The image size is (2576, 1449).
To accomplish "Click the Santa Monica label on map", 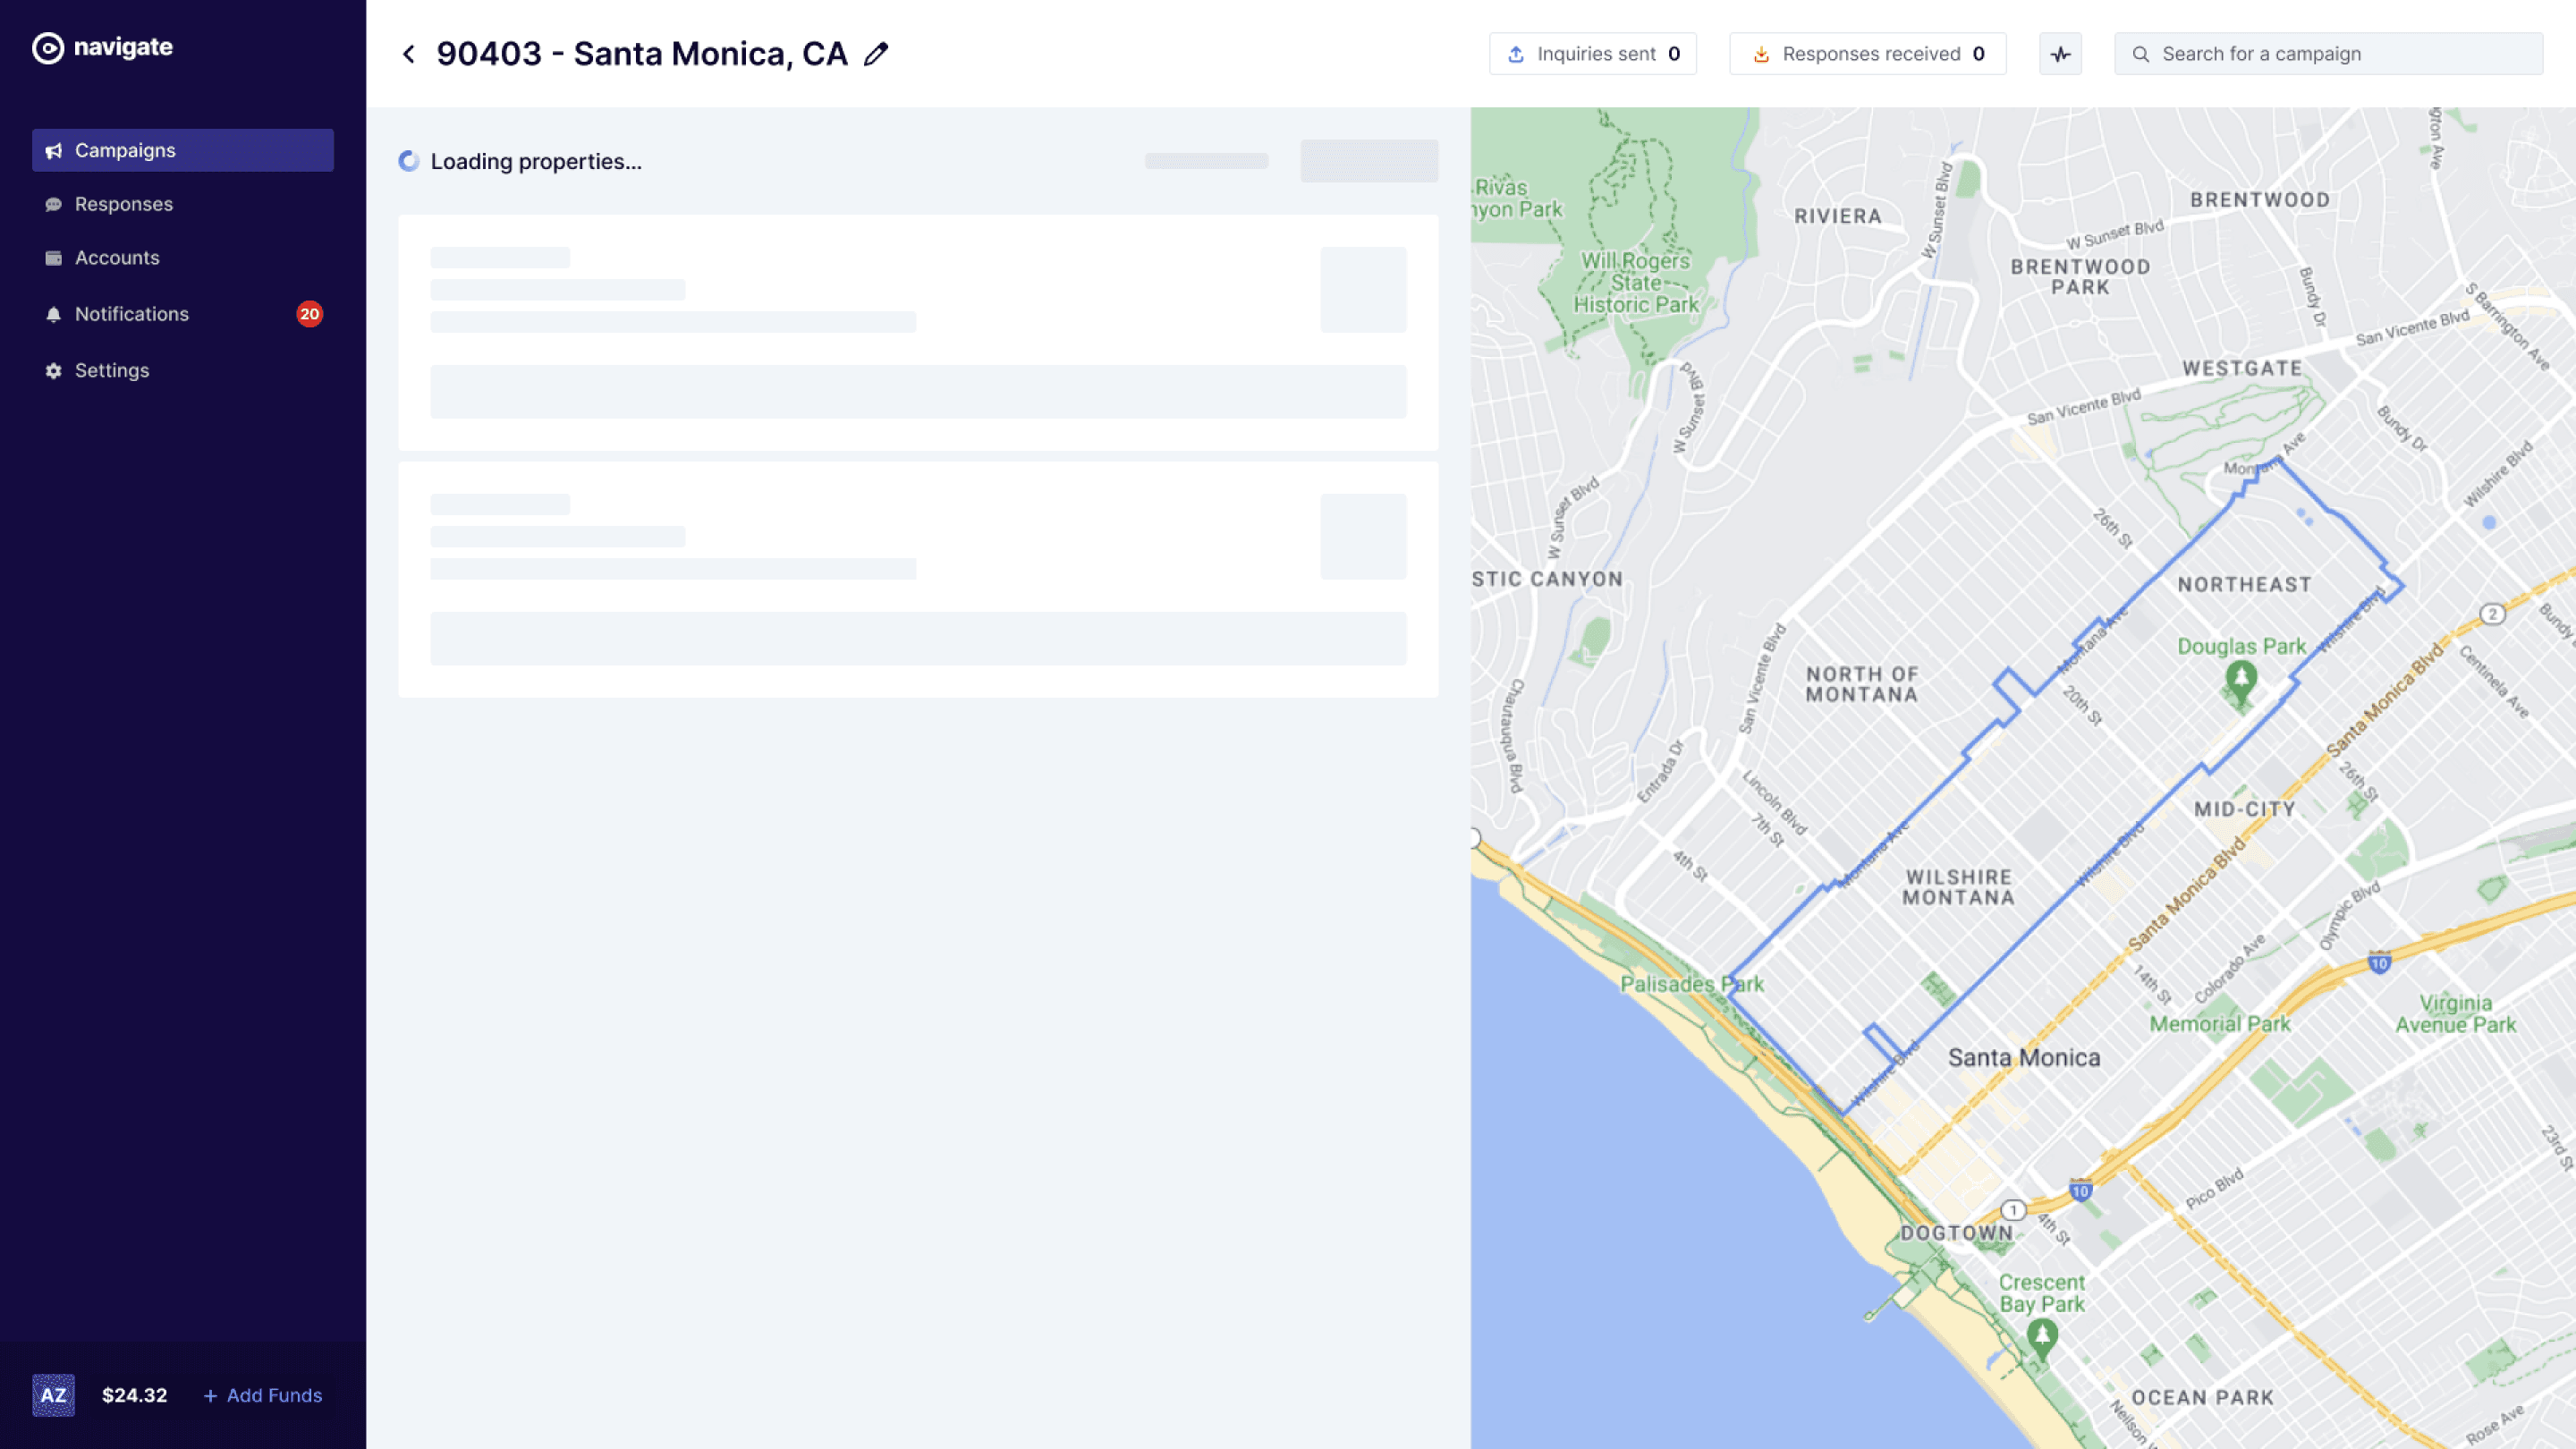I will click(x=2023, y=1058).
